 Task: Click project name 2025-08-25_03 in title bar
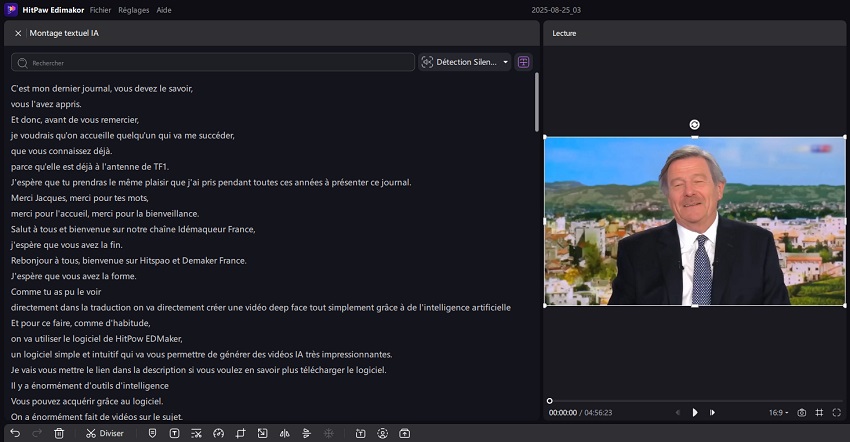click(556, 10)
